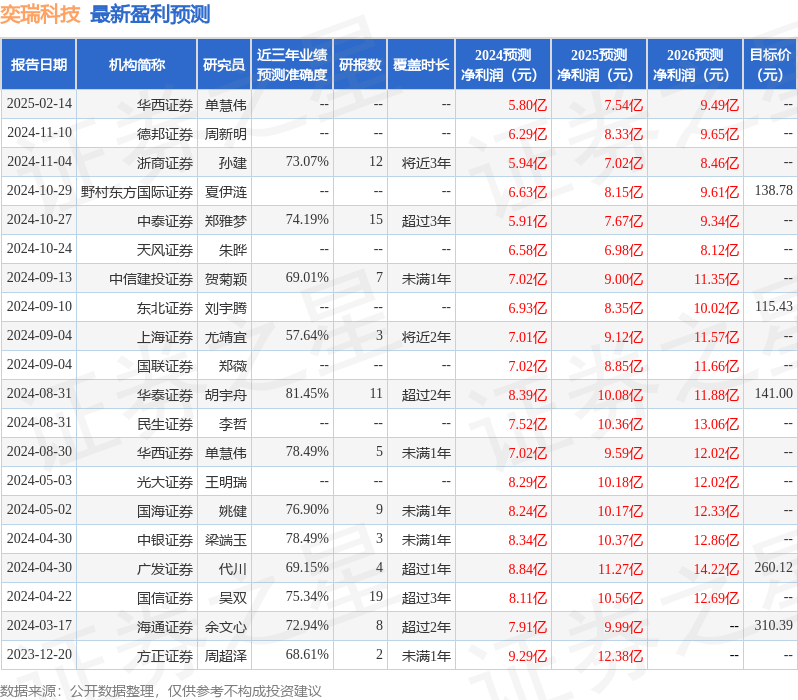Select accuracy value 75.34%
Image resolution: width=798 pixels, height=700 pixels.
click(x=307, y=597)
